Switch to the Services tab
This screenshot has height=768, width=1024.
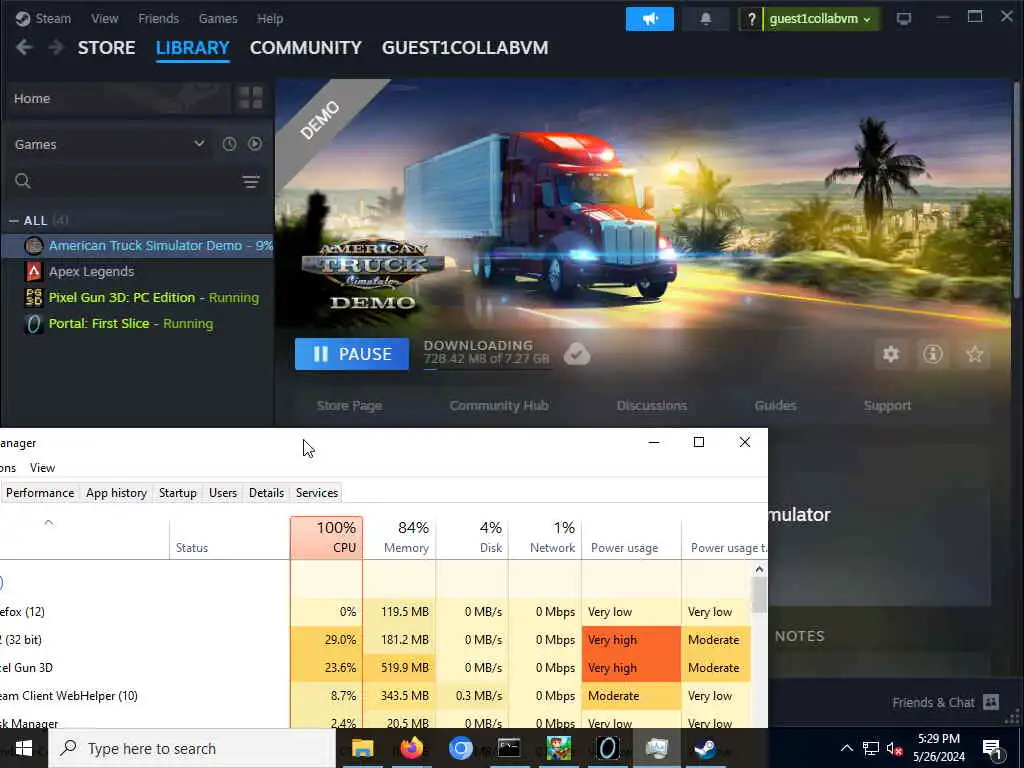(x=317, y=492)
